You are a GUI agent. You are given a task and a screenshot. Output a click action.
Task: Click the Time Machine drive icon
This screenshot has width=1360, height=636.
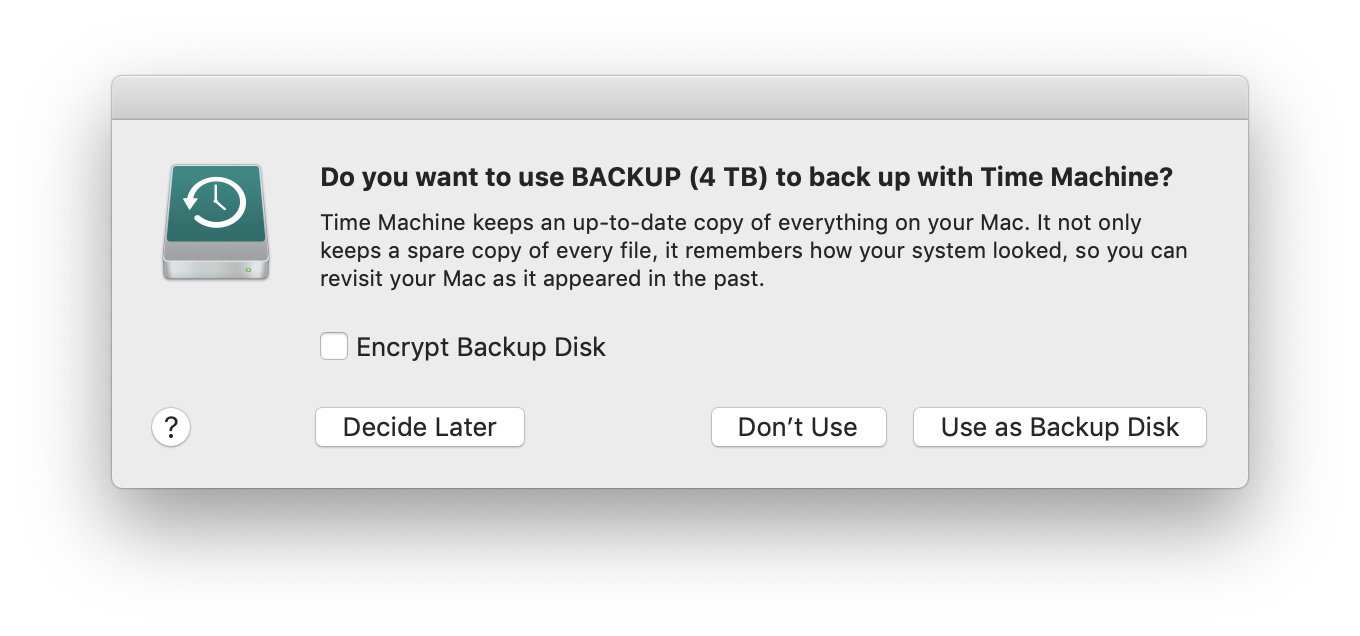(215, 222)
